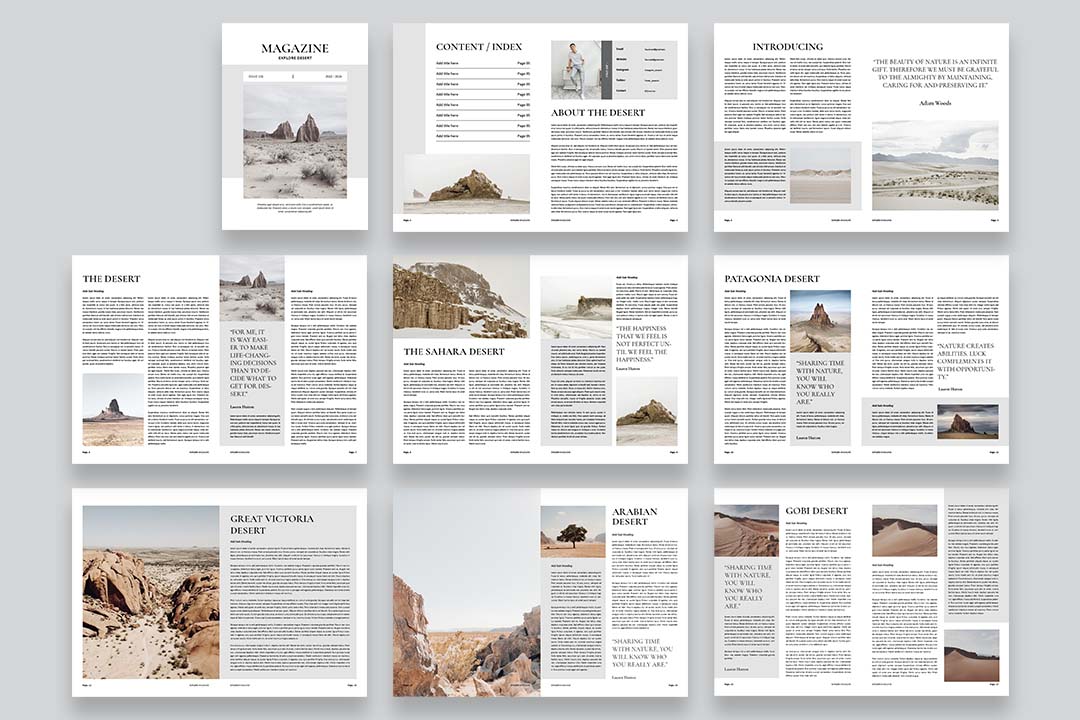Click the CONTENT / INDEX heading
Screen dimensions: 1080x720
pyautogui.click(x=479, y=47)
